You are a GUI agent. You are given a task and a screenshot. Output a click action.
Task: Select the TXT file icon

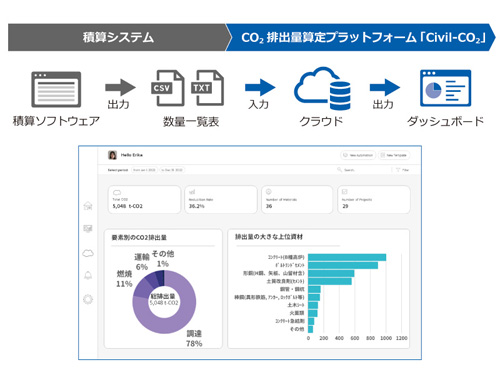[x=207, y=88]
